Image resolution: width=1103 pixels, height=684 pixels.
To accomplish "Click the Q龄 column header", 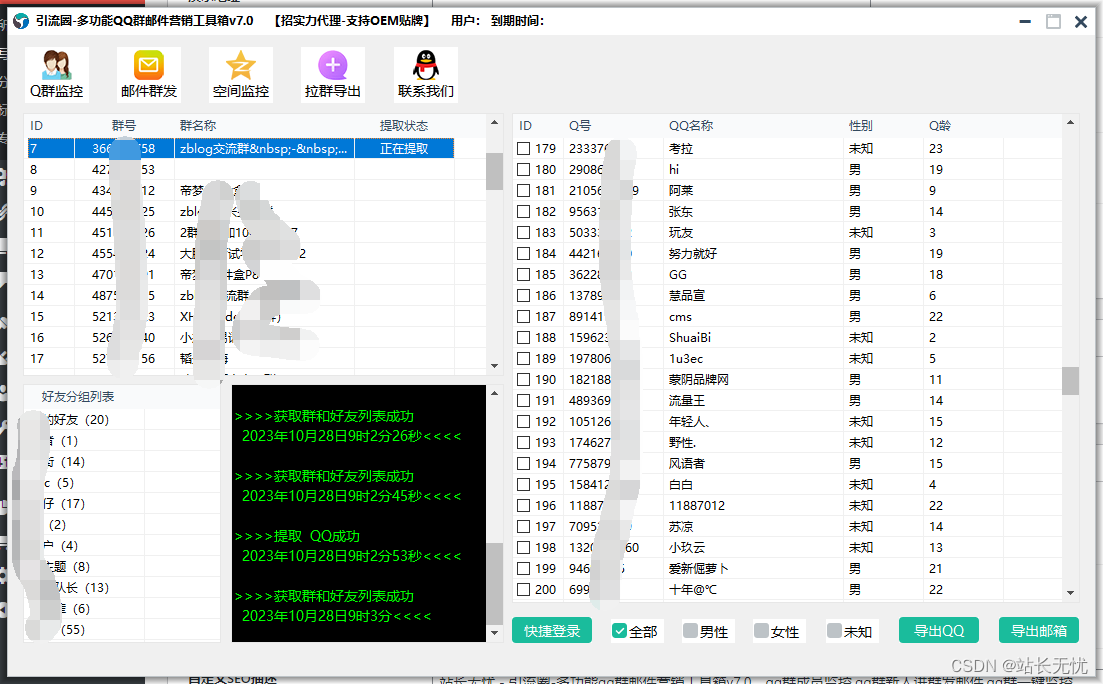I will [940, 125].
